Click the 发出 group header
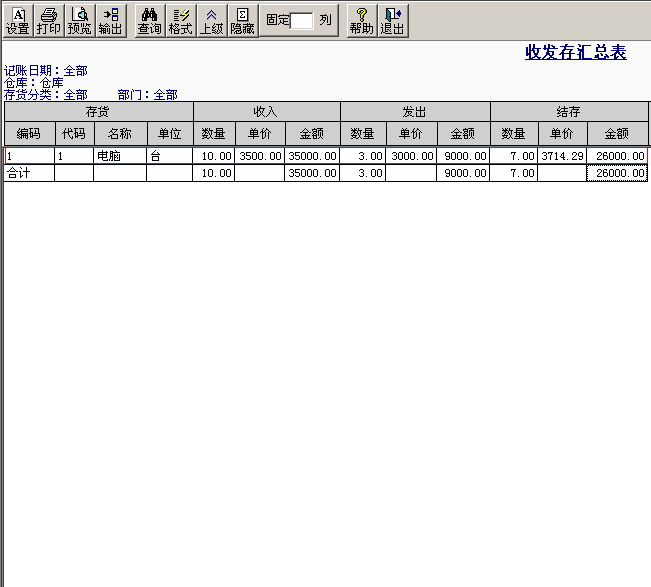 click(415, 112)
